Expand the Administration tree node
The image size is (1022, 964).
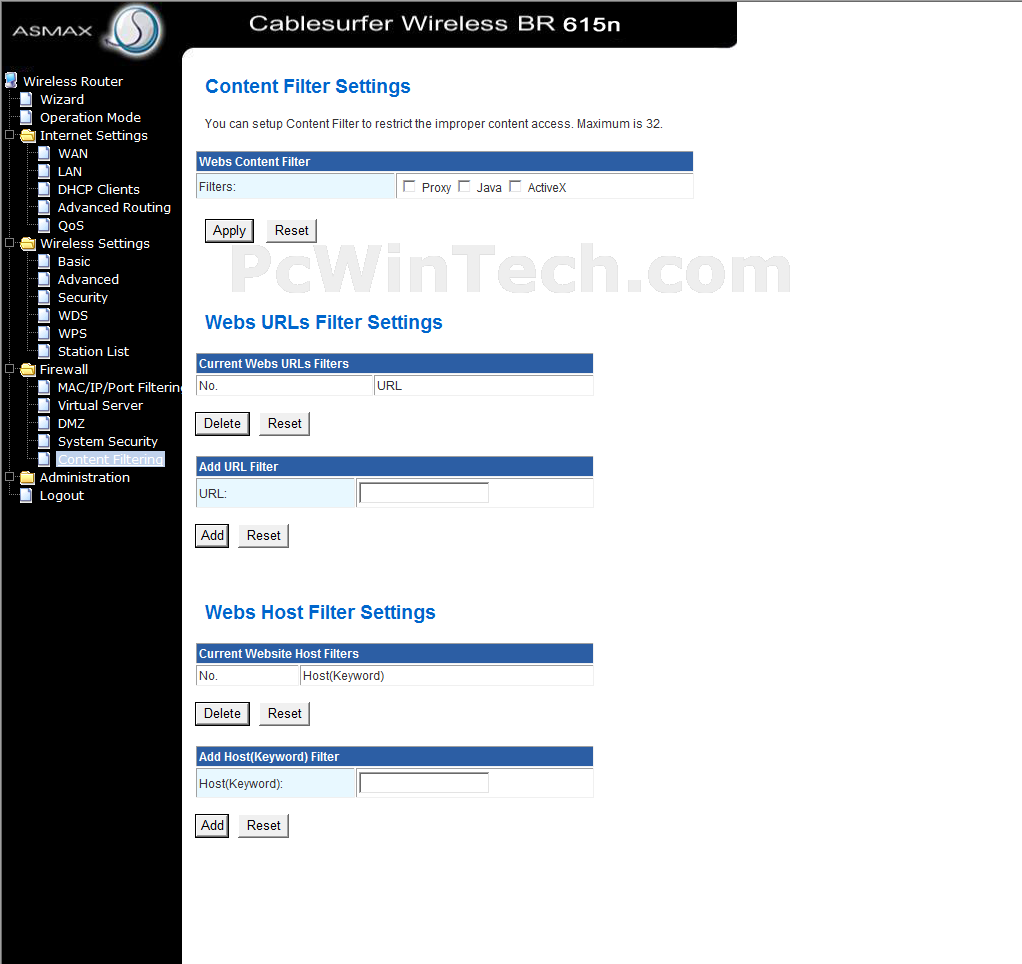[9, 476]
